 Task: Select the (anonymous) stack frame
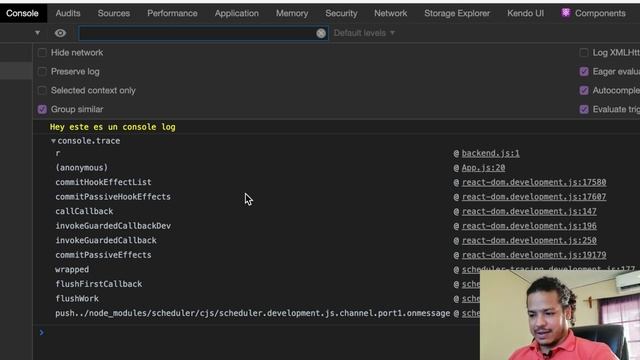(82, 168)
